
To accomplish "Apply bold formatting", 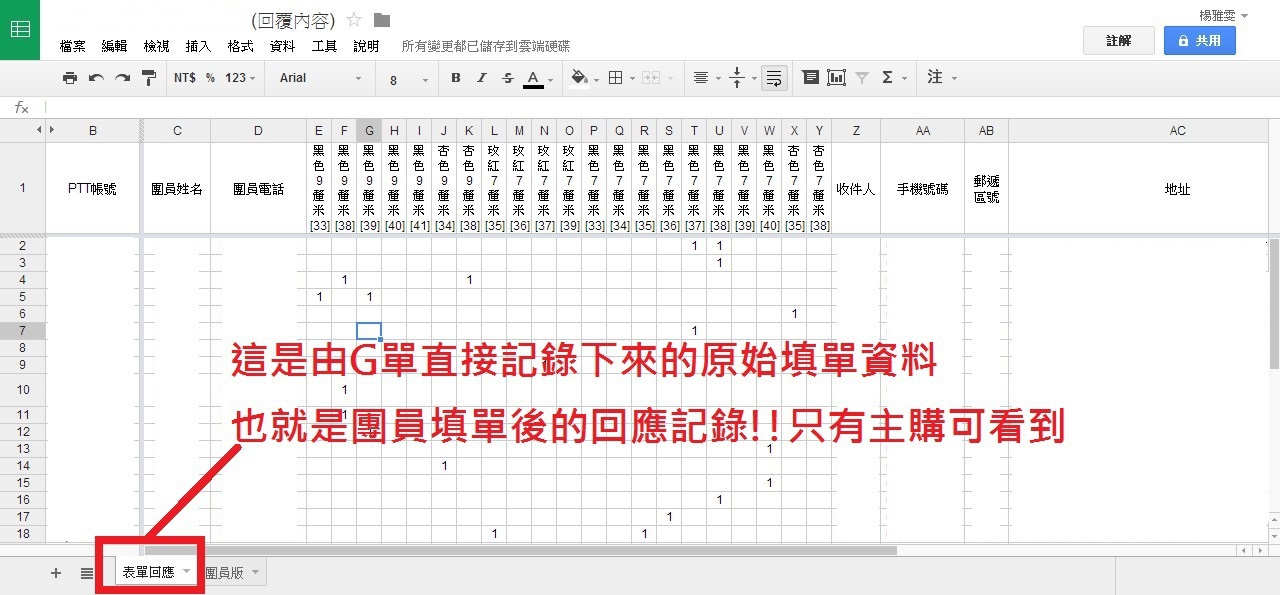I will (456, 78).
